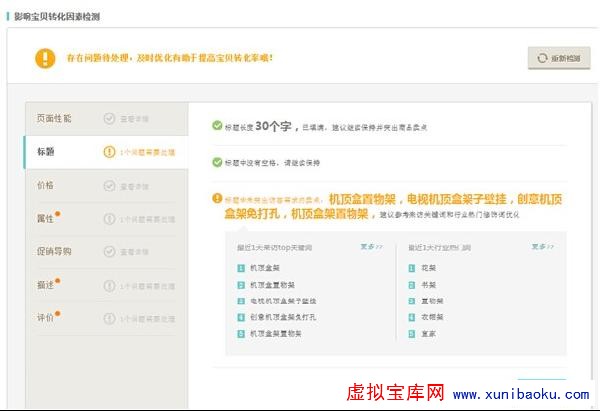Click the industry hot word 花架
This screenshot has height=411, width=600.
click(x=426, y=268)
